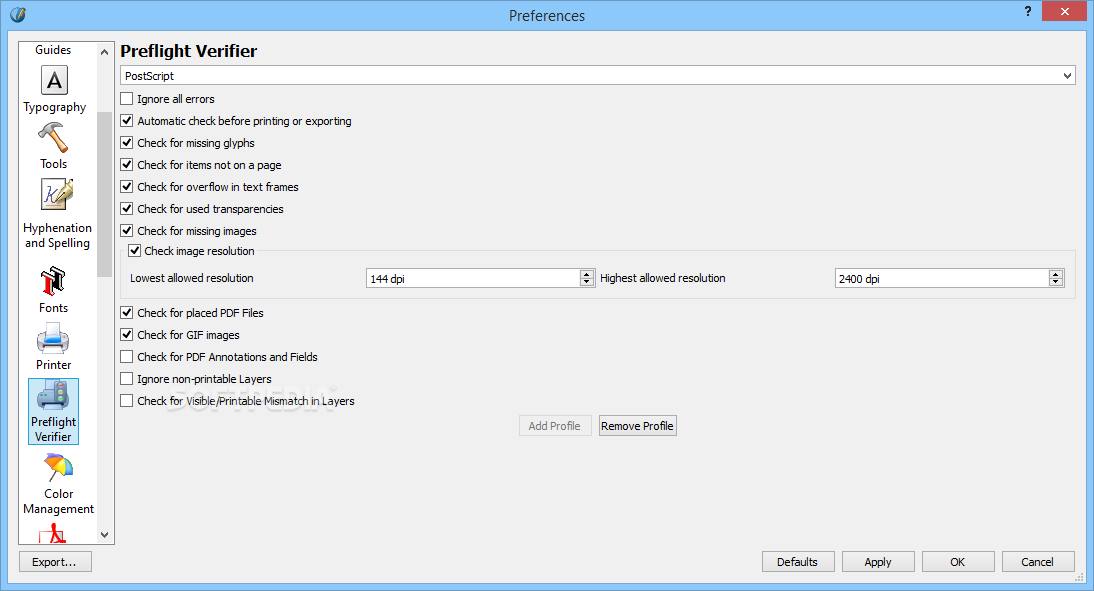Toggle Automatic check before printing or exporting
This screenshot has height=591, width=1094.
click(x=126, y=121)
